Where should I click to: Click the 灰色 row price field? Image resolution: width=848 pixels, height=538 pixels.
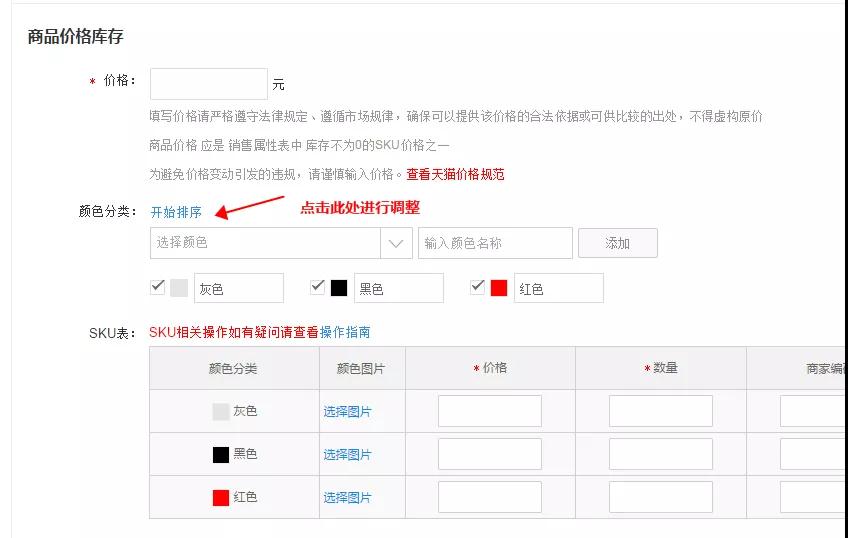click(x=490, y=411)
